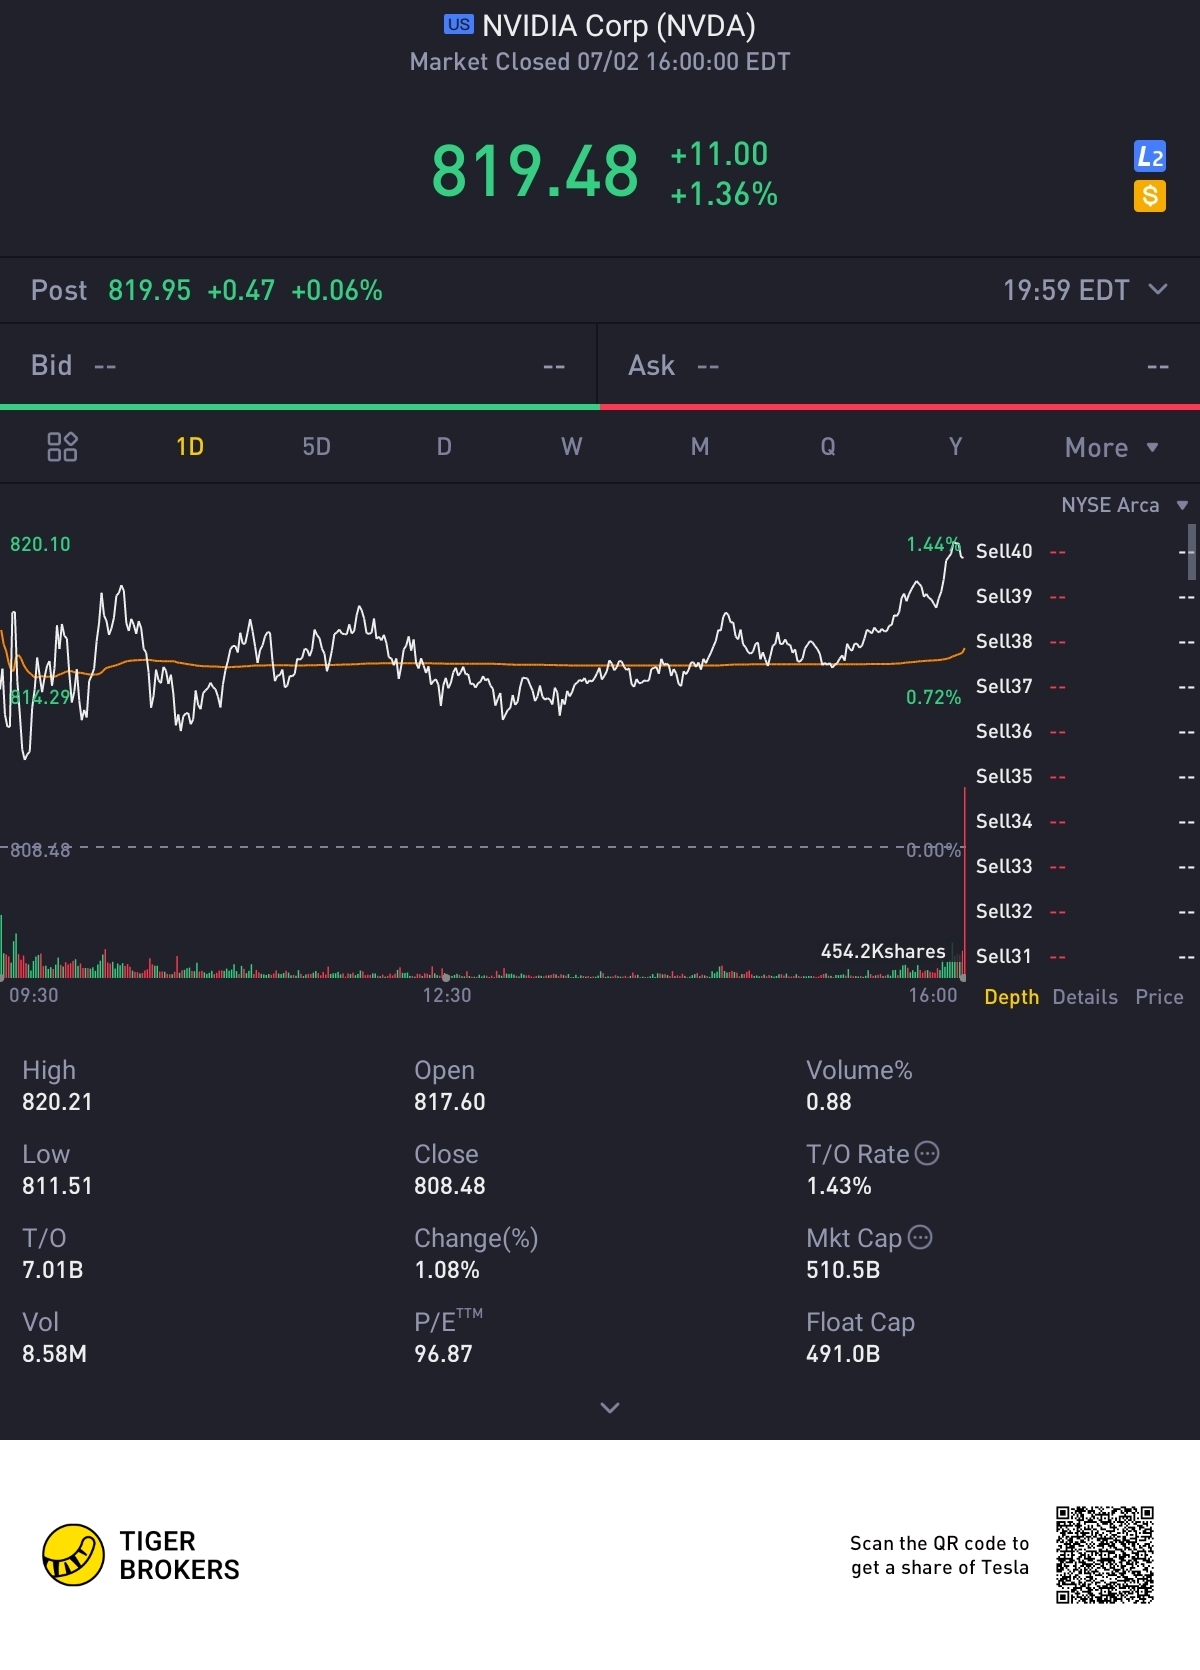Select the 1D chart tab

click(x=190, y=447)
